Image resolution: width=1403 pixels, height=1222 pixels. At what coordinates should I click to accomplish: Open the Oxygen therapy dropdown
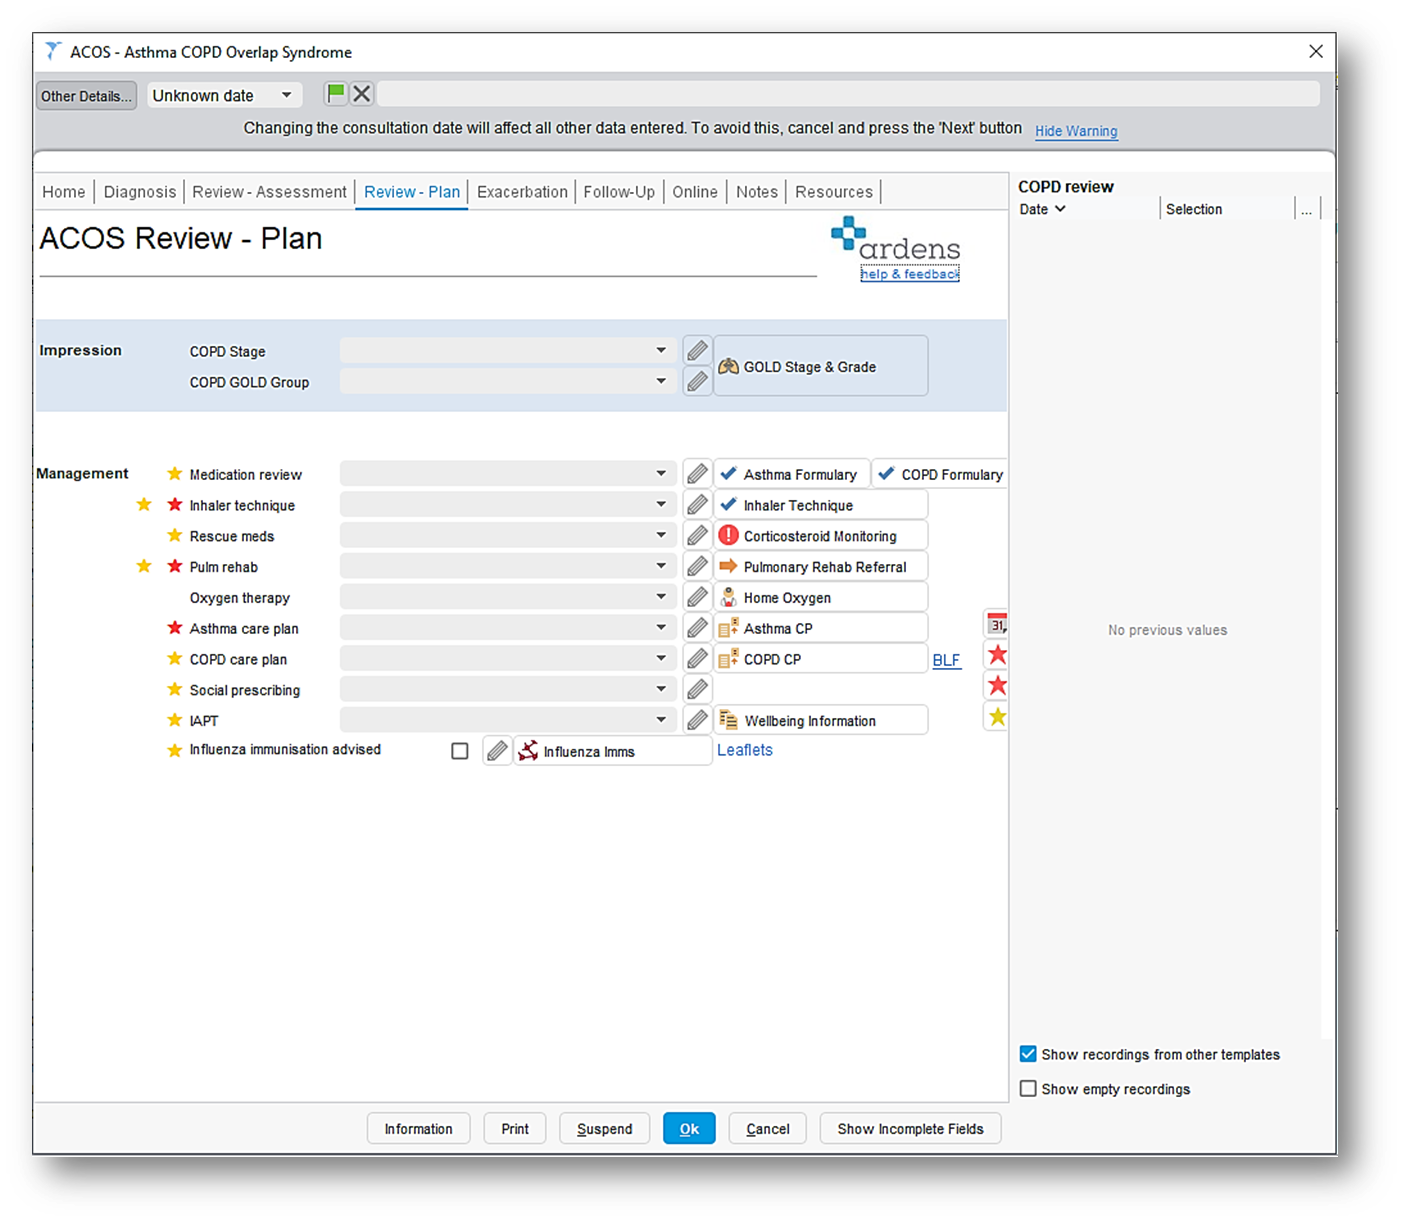point(508,597)
